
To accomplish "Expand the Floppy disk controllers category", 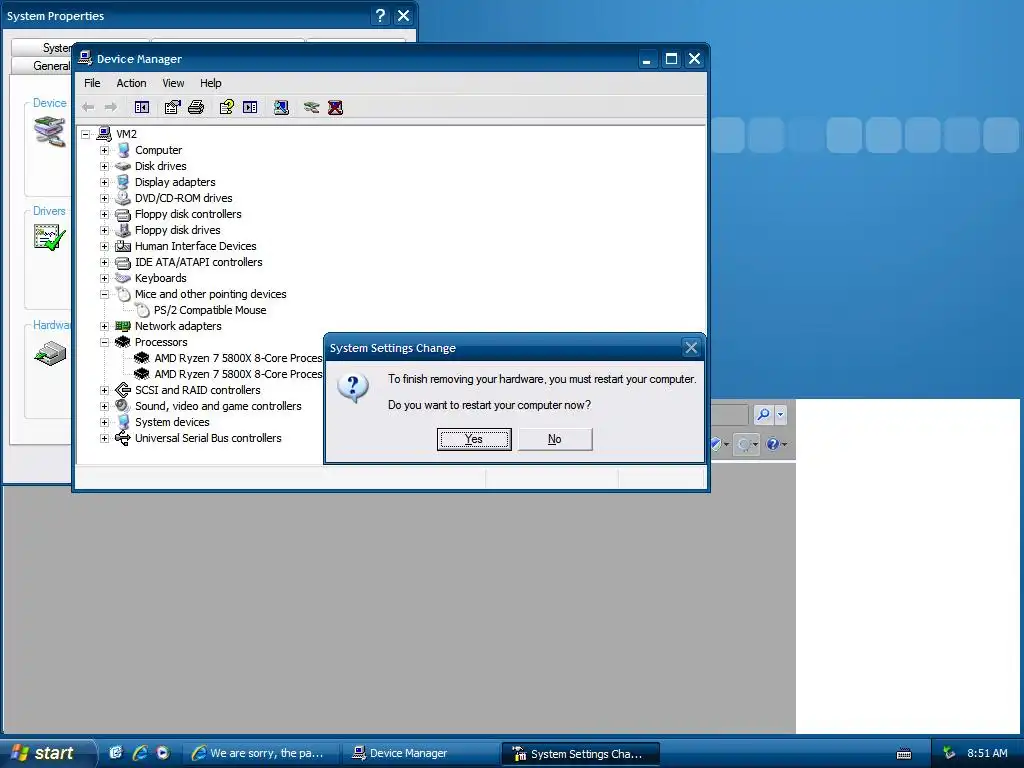I will click(104, 214).
